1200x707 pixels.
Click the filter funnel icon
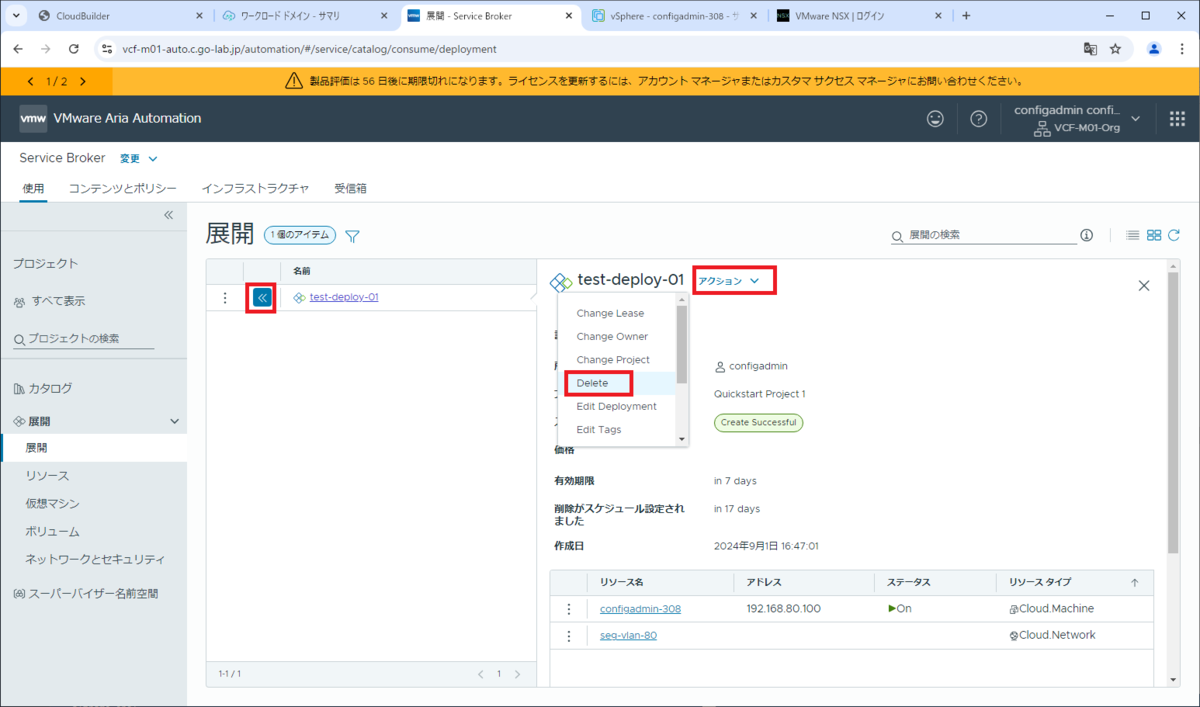pyautogui.click(x=352, y=236)
